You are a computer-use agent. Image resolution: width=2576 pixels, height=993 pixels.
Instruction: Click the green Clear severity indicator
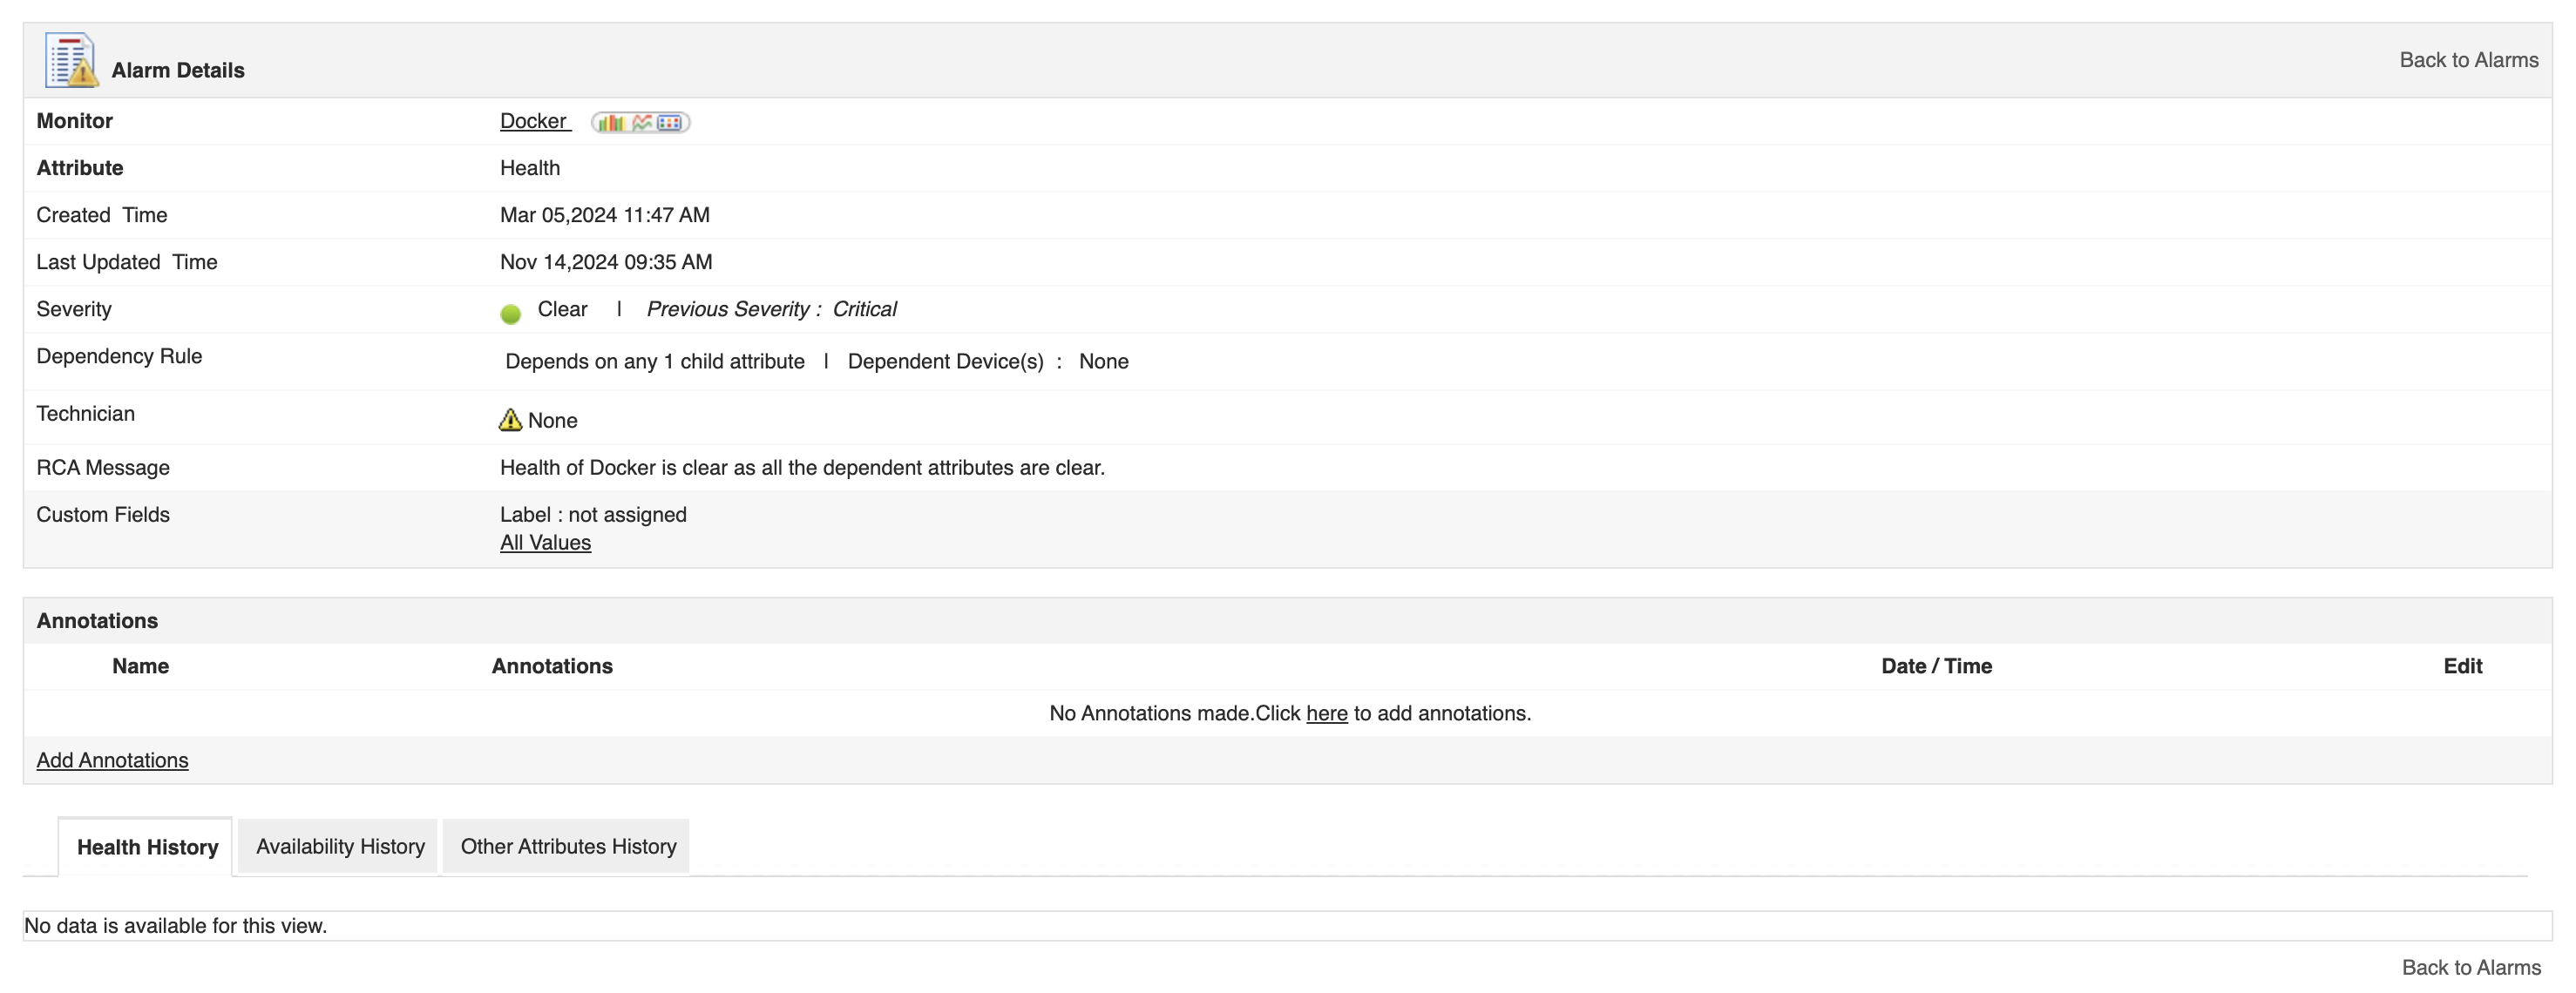(511, 312)
